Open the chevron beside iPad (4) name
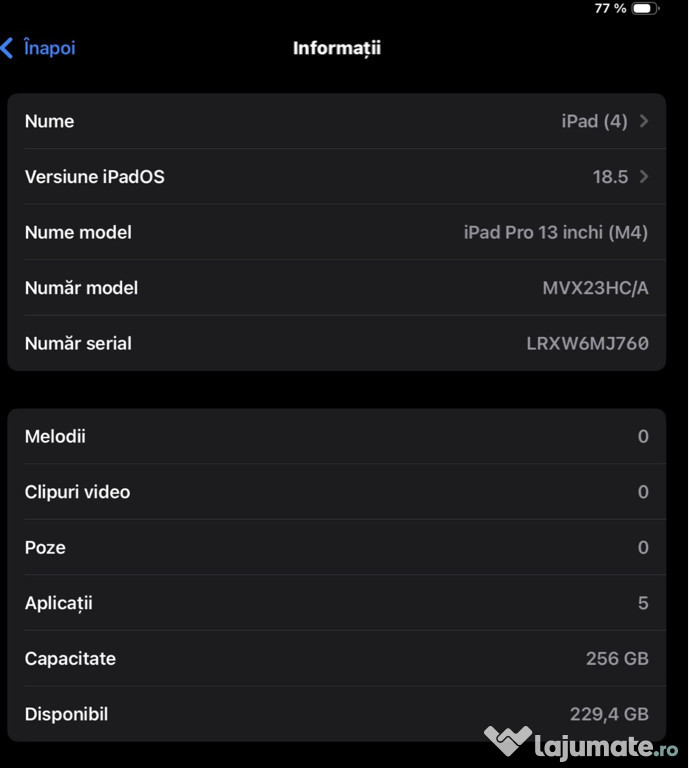 tap(644, 121)
